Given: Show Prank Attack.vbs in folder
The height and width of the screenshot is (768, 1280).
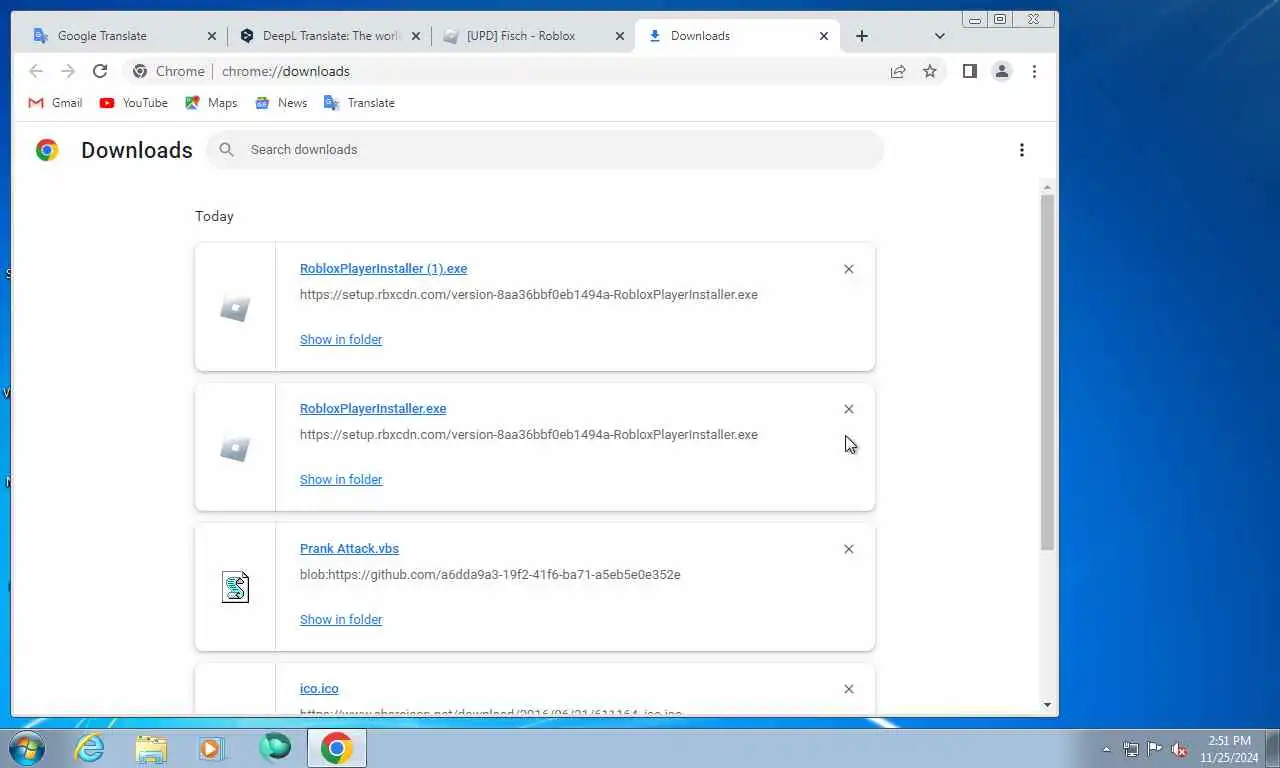Looking at the screenshot, I should pyautogui.click(x=341, y=620).
